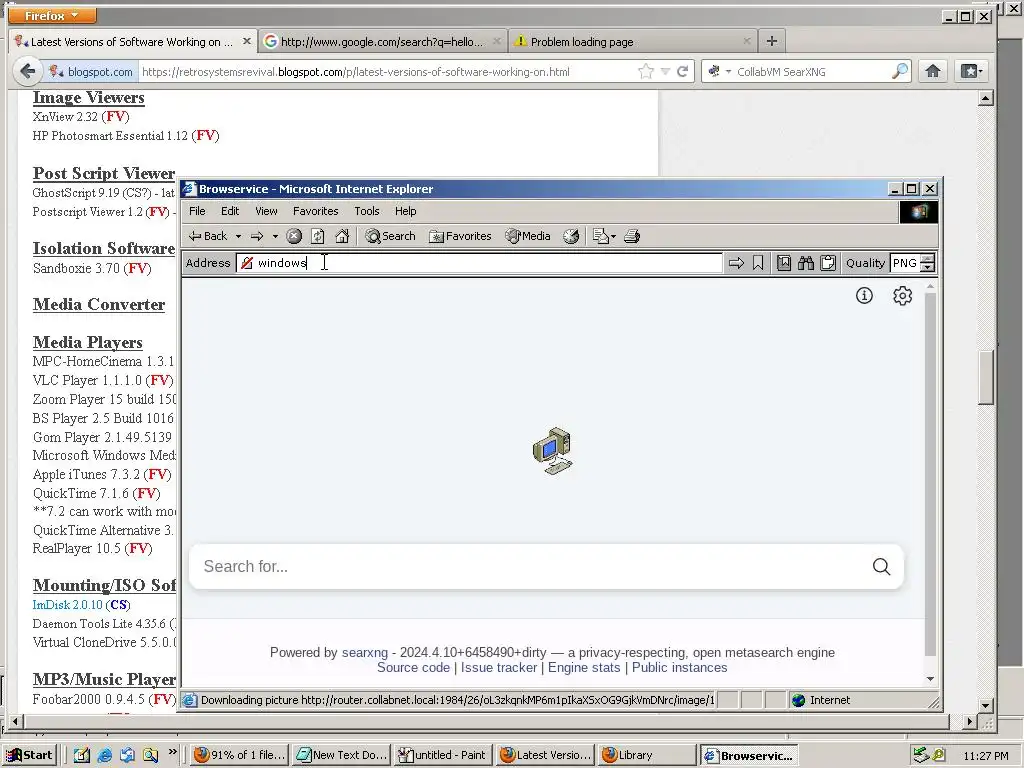The height and width of the screenshot is (768, 1024).
Task: Click the IE History clock icon
Action: coord(571,236)
